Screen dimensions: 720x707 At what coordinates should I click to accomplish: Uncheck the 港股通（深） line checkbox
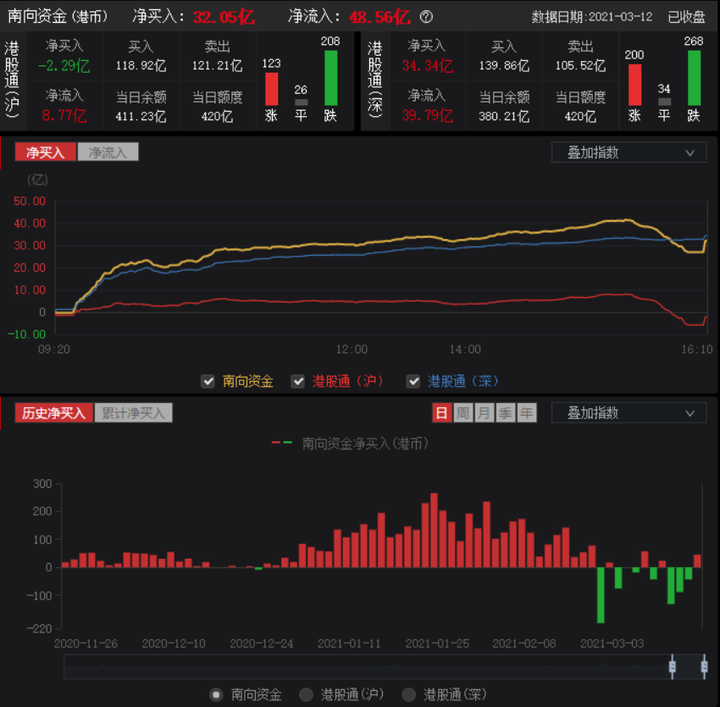413,381
